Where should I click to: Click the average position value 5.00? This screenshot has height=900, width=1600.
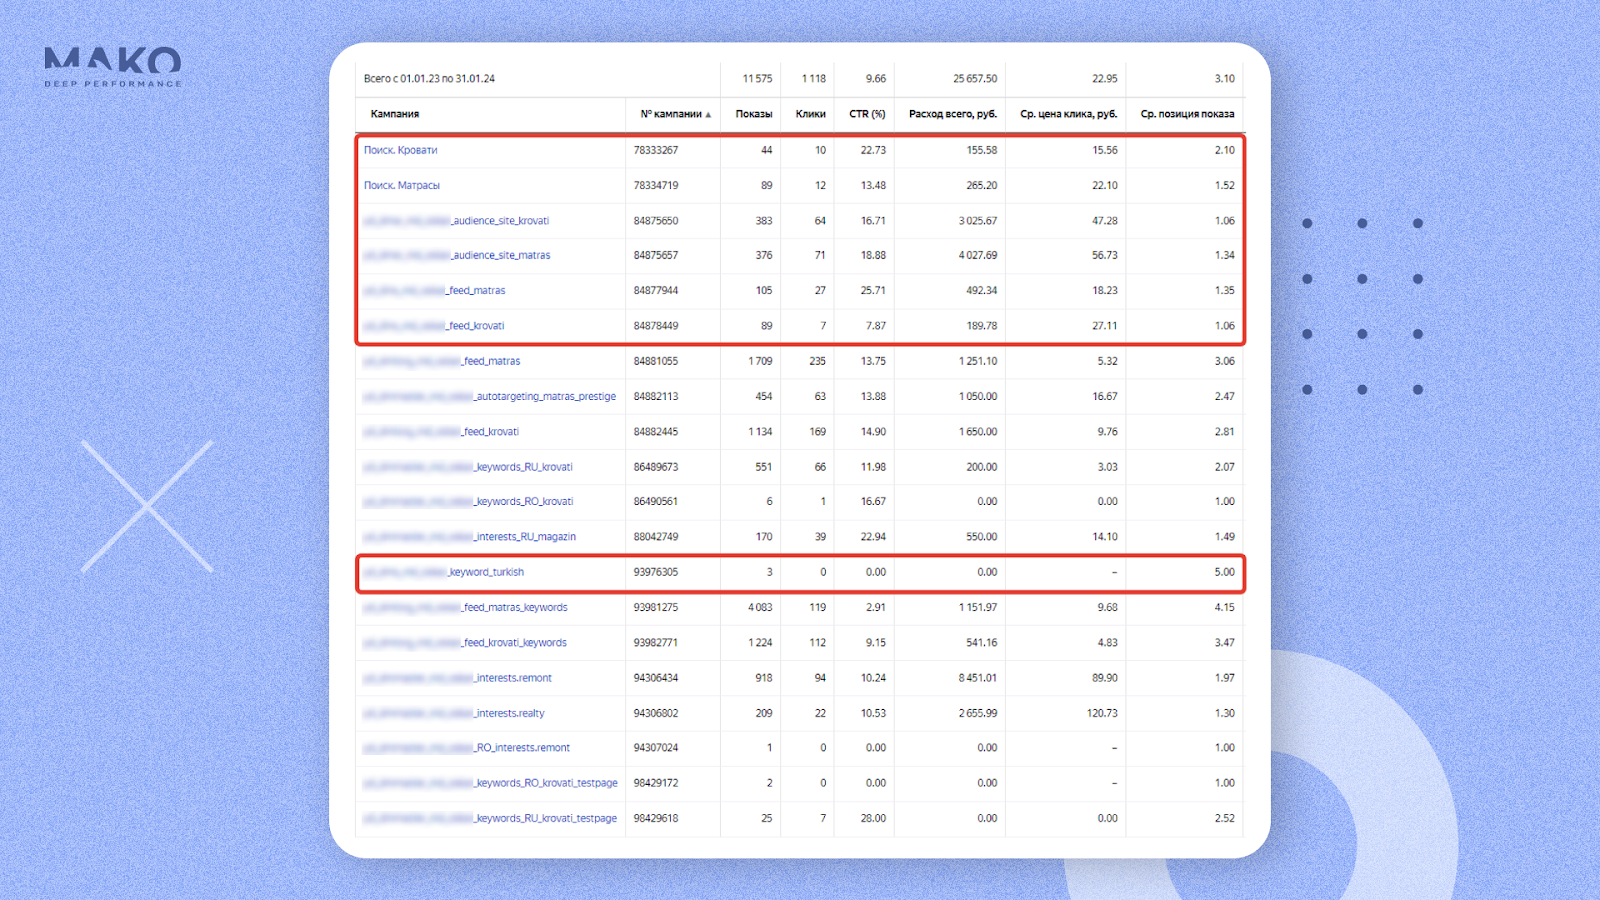1225,572
